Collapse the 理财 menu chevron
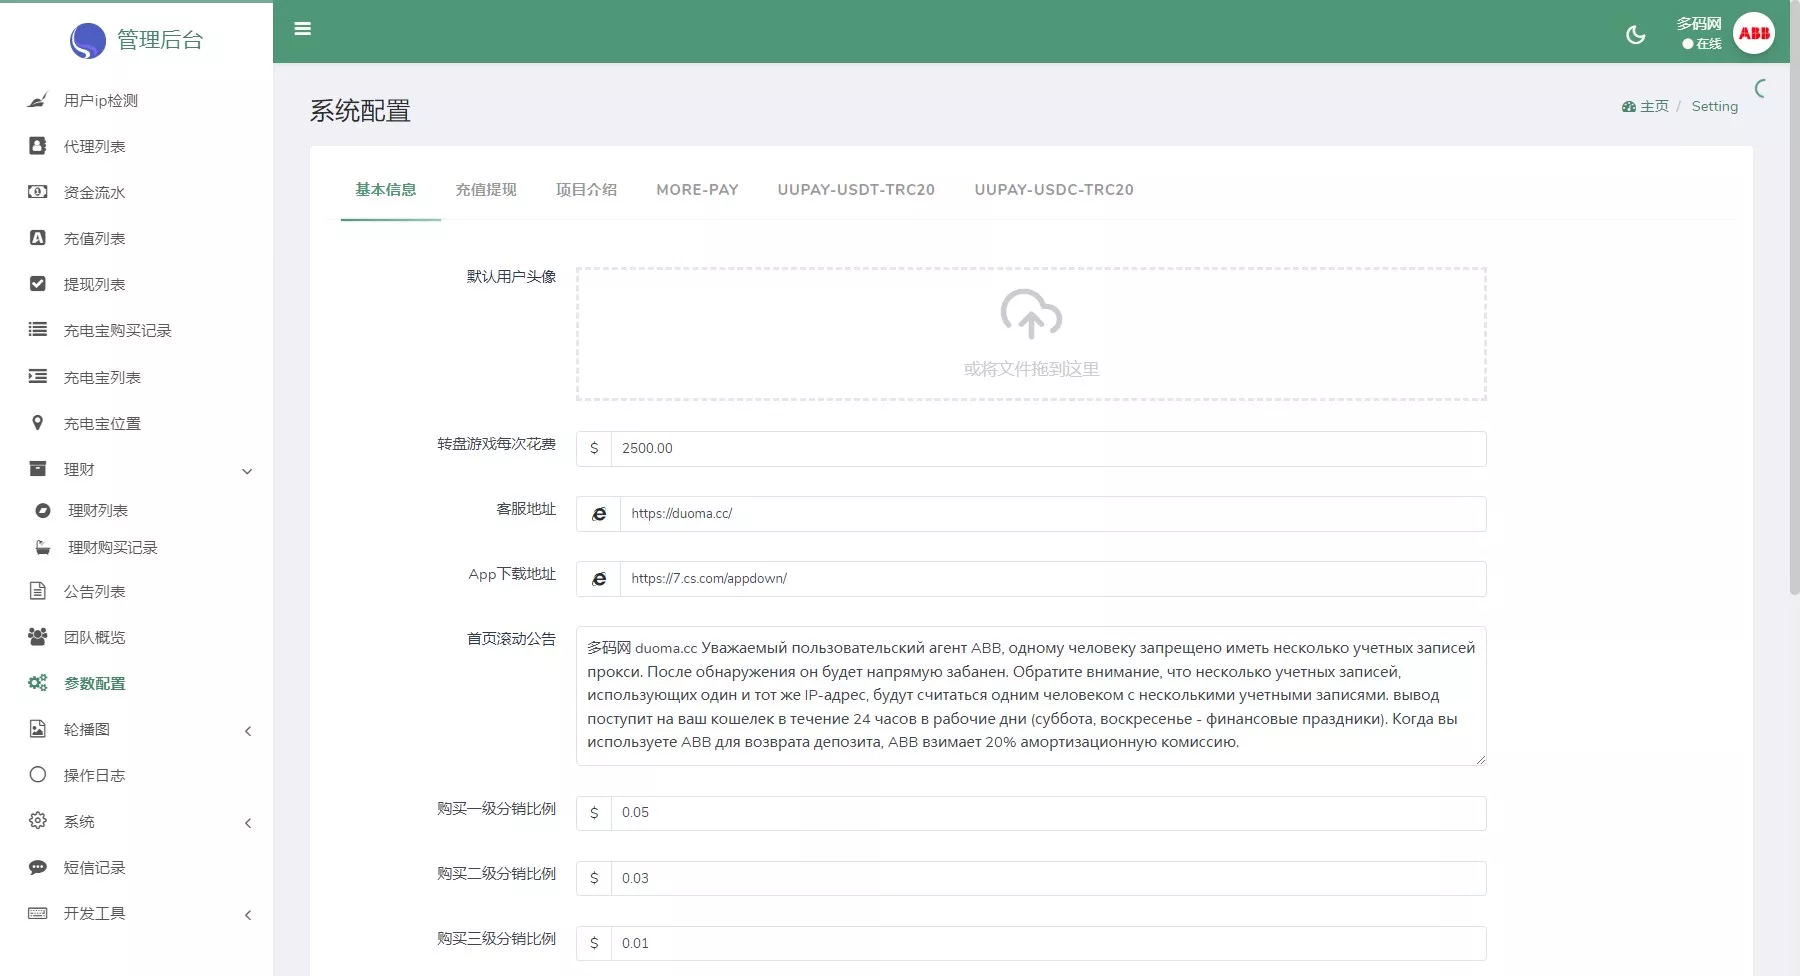This screenshot has width=1800, height=976. tap(247, 471)
